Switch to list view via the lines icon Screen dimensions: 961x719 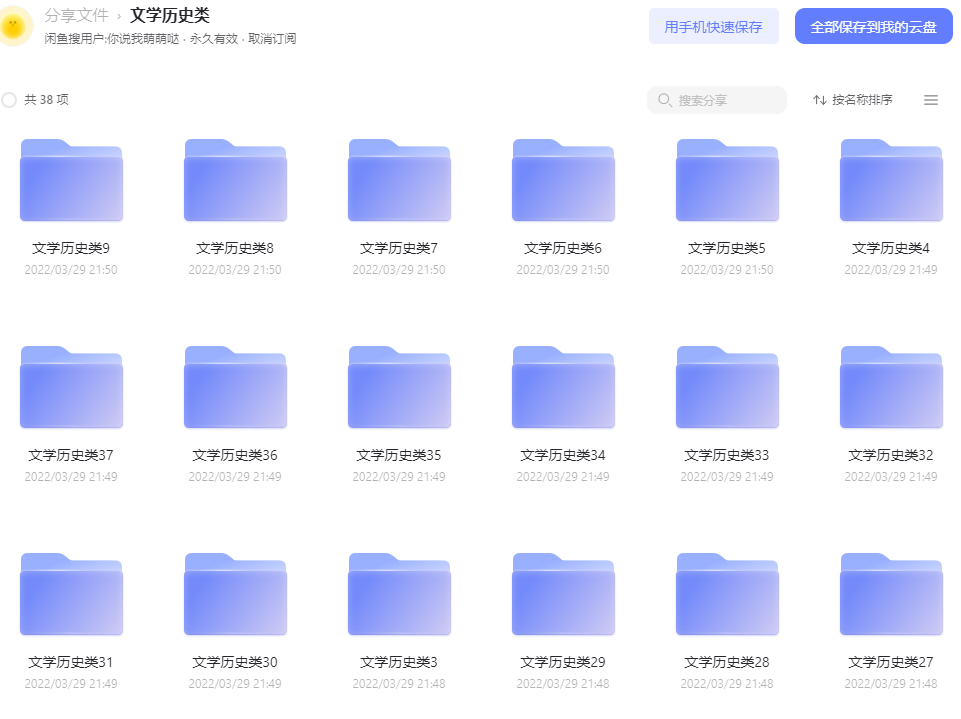point(930,100)
